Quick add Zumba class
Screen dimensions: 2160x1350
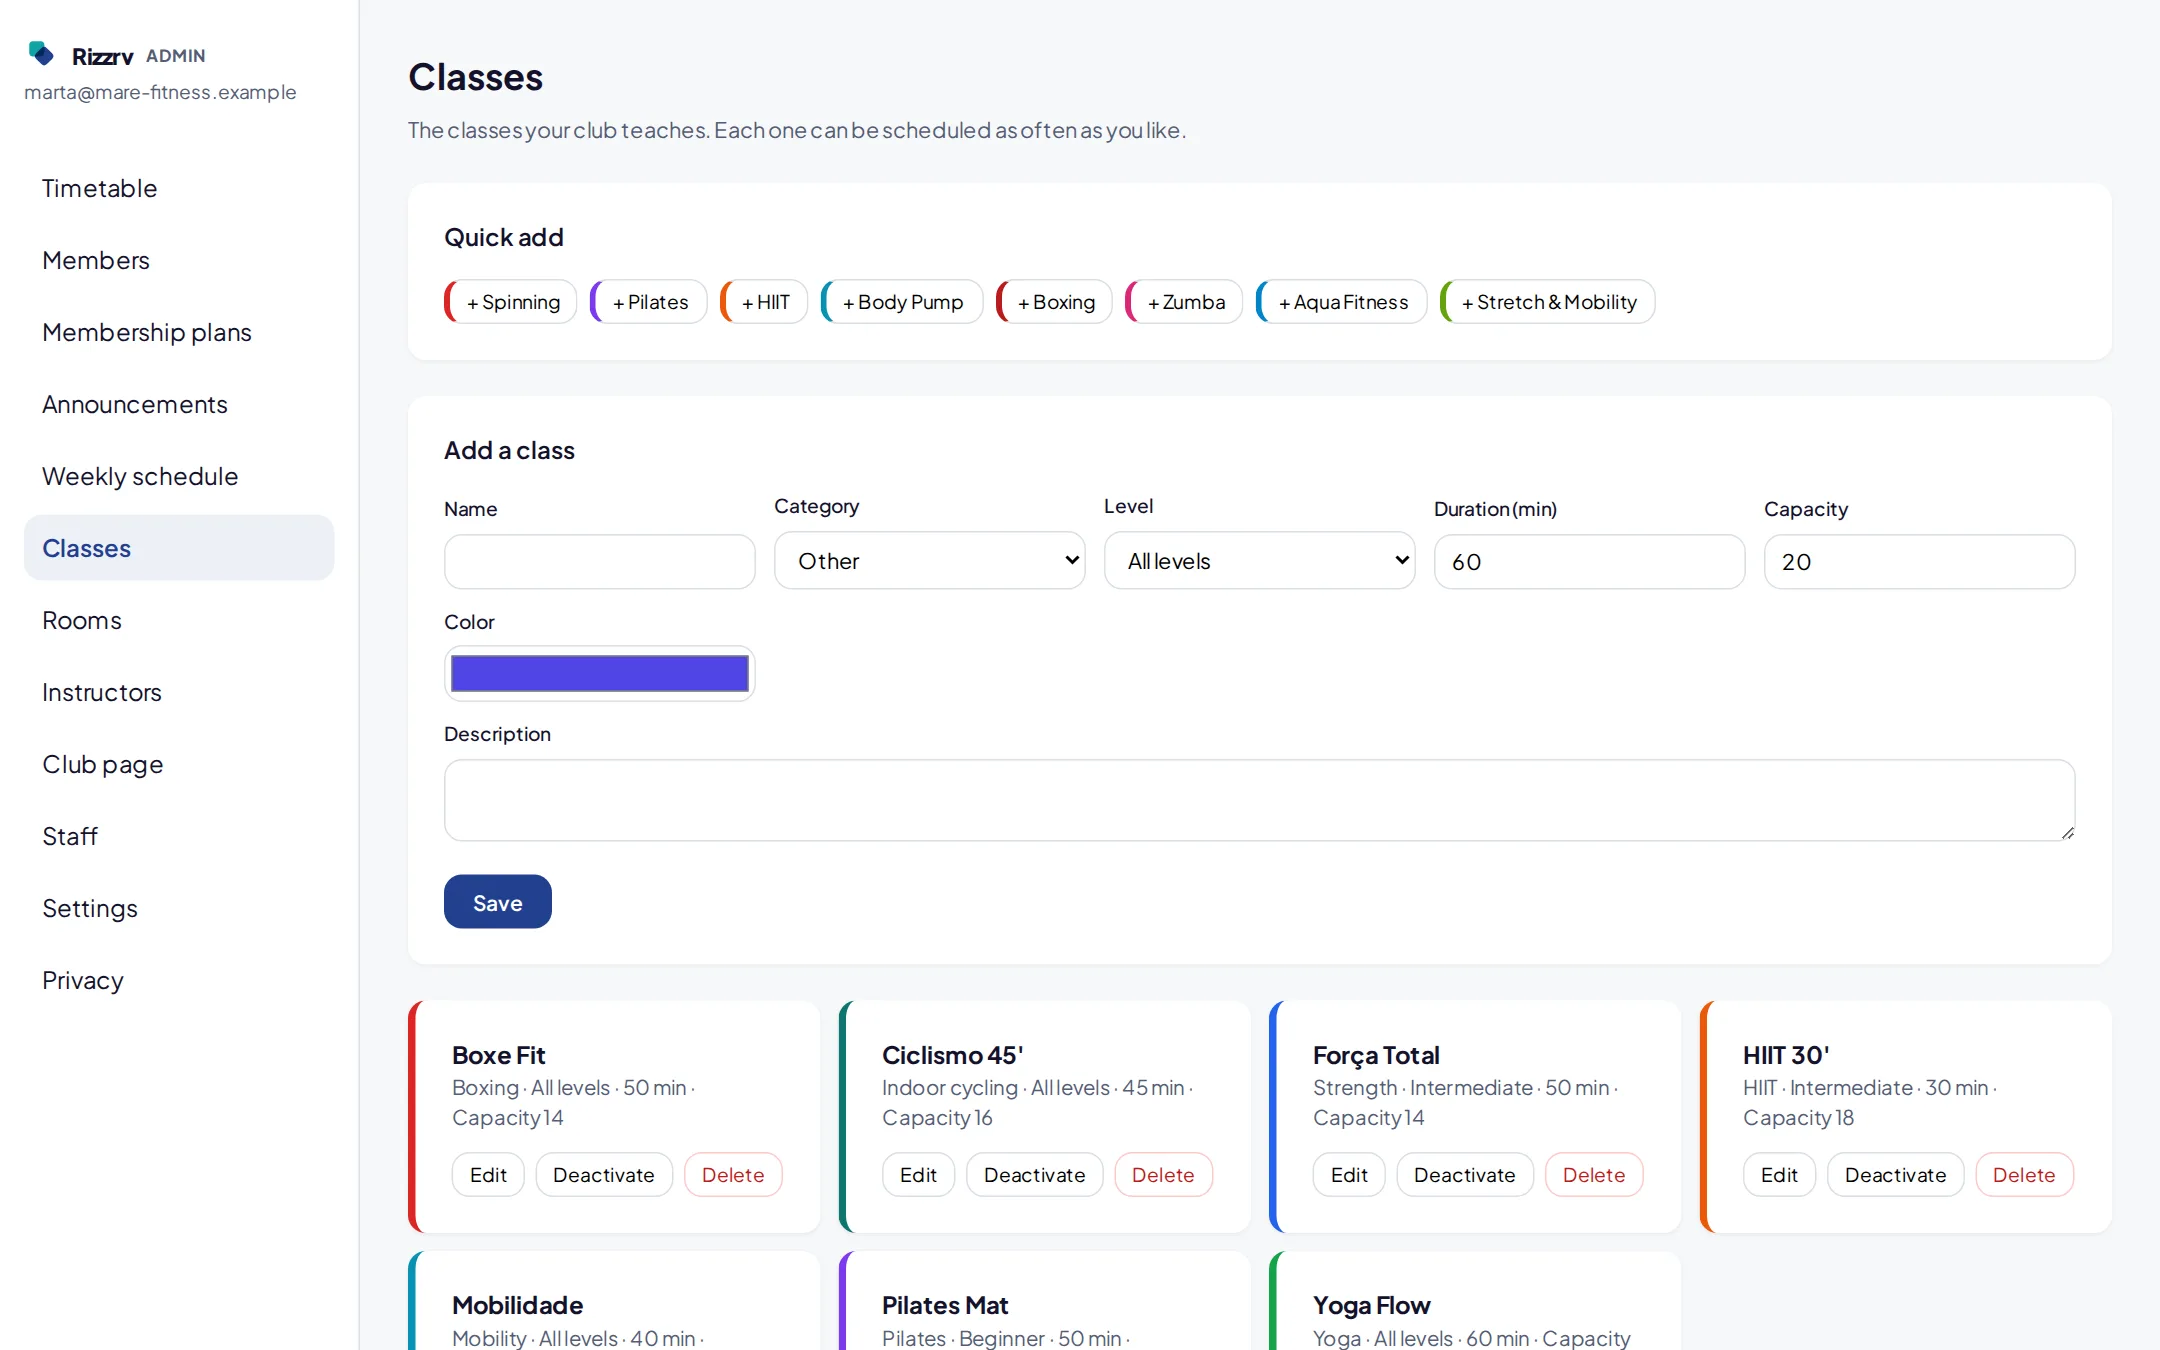point(1184,302)
